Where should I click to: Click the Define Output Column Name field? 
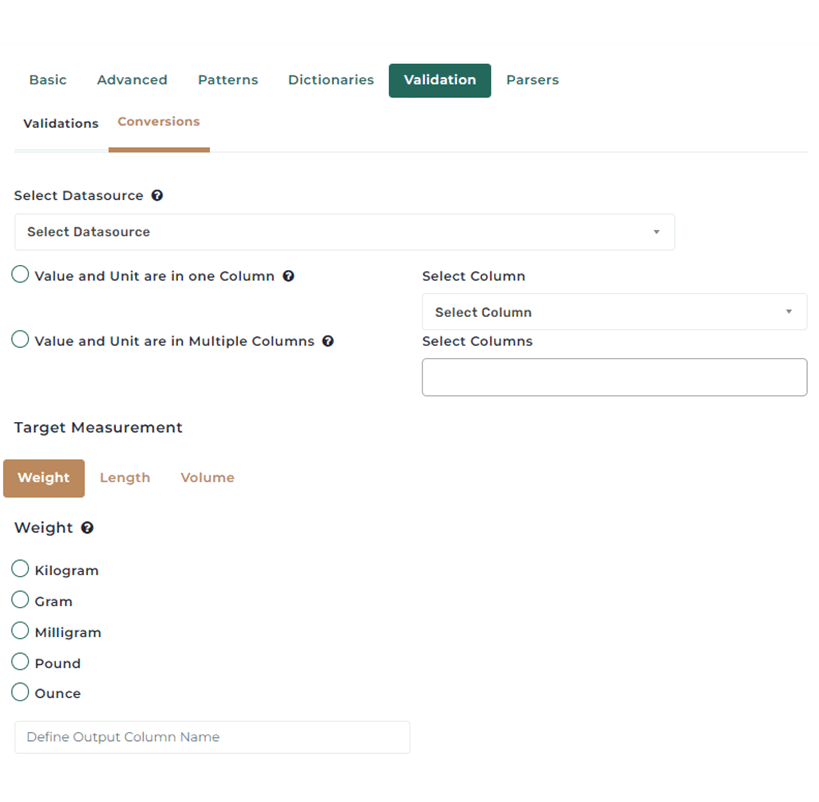(211, 737)
